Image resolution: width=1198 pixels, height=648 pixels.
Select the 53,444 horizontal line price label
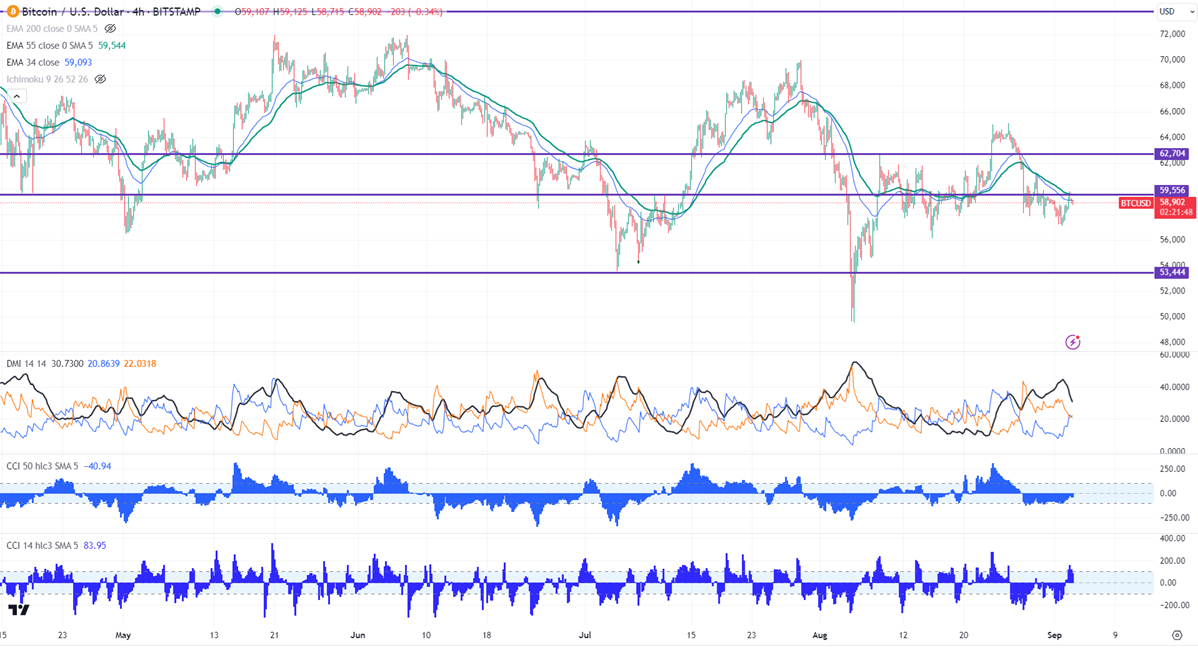[x=1172, y=272]
